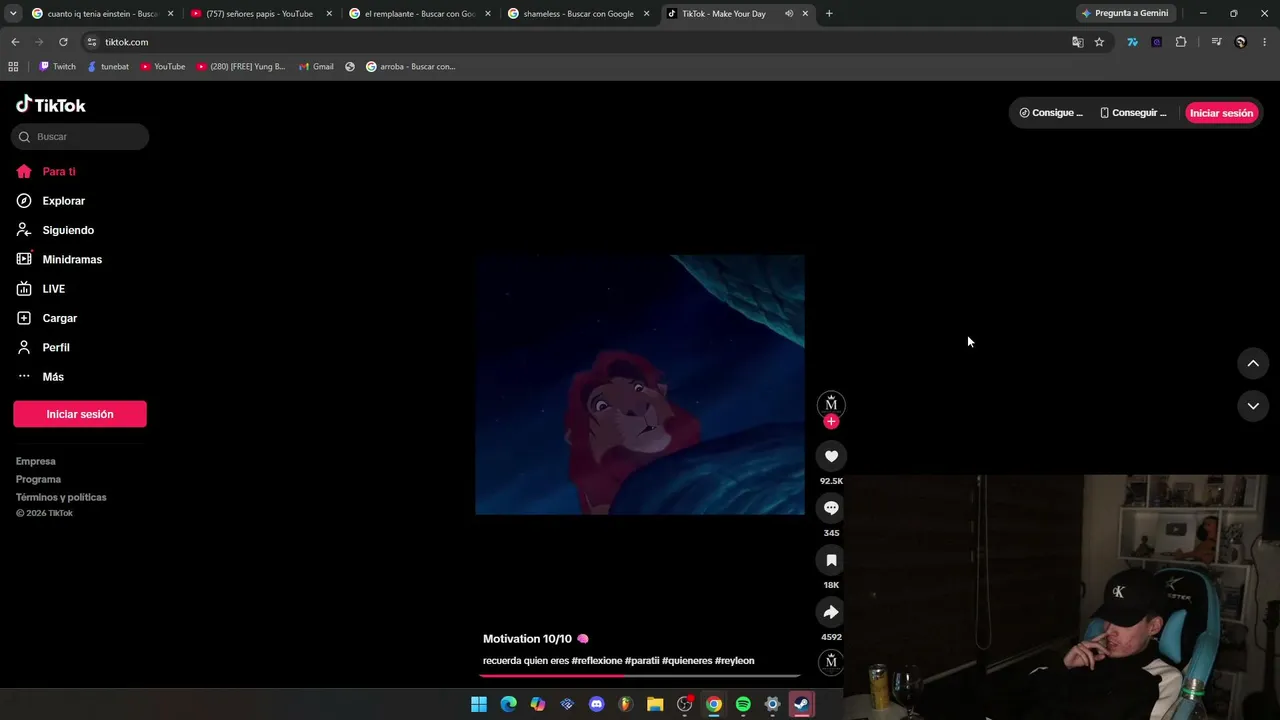Viewport: 1280px width, 720px height.
Task: Open the blue 7TV extension icon
Action: coord(1132,42)
